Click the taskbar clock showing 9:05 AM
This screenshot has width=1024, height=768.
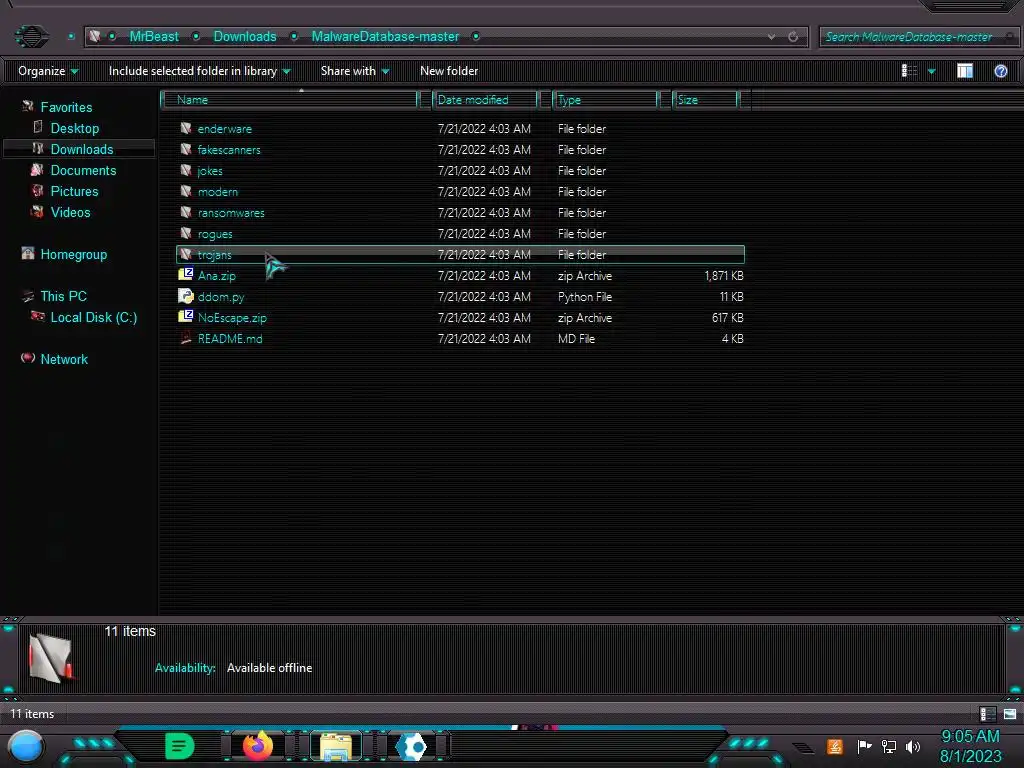970,736
